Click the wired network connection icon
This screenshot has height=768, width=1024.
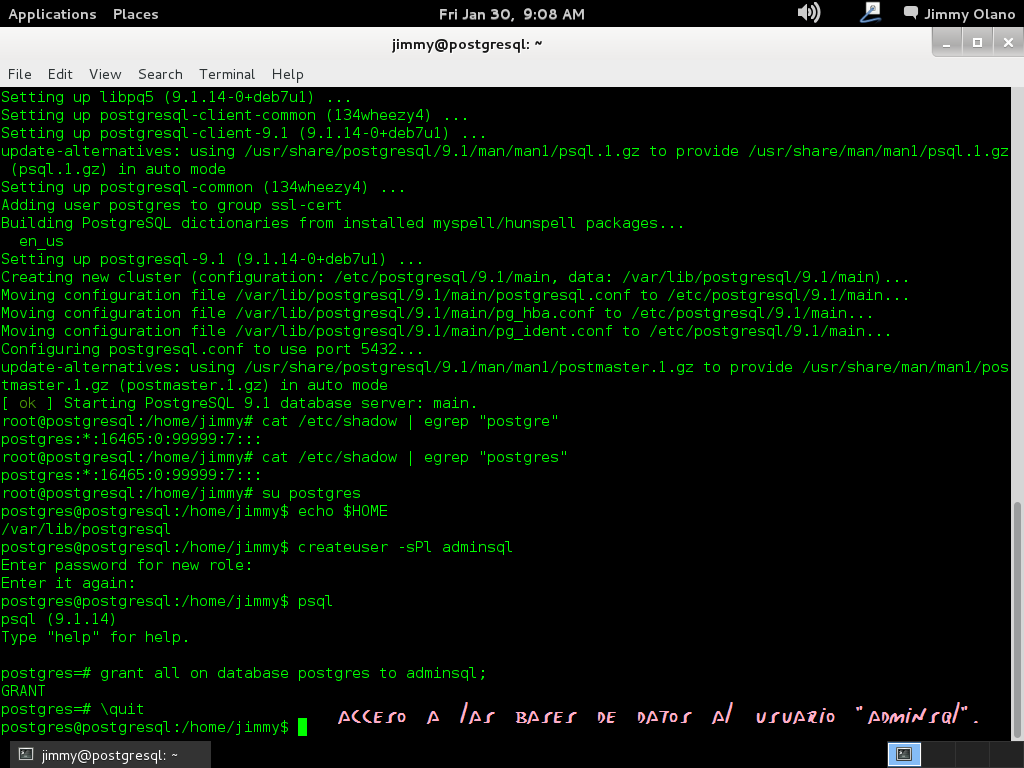tap(870, 13)
